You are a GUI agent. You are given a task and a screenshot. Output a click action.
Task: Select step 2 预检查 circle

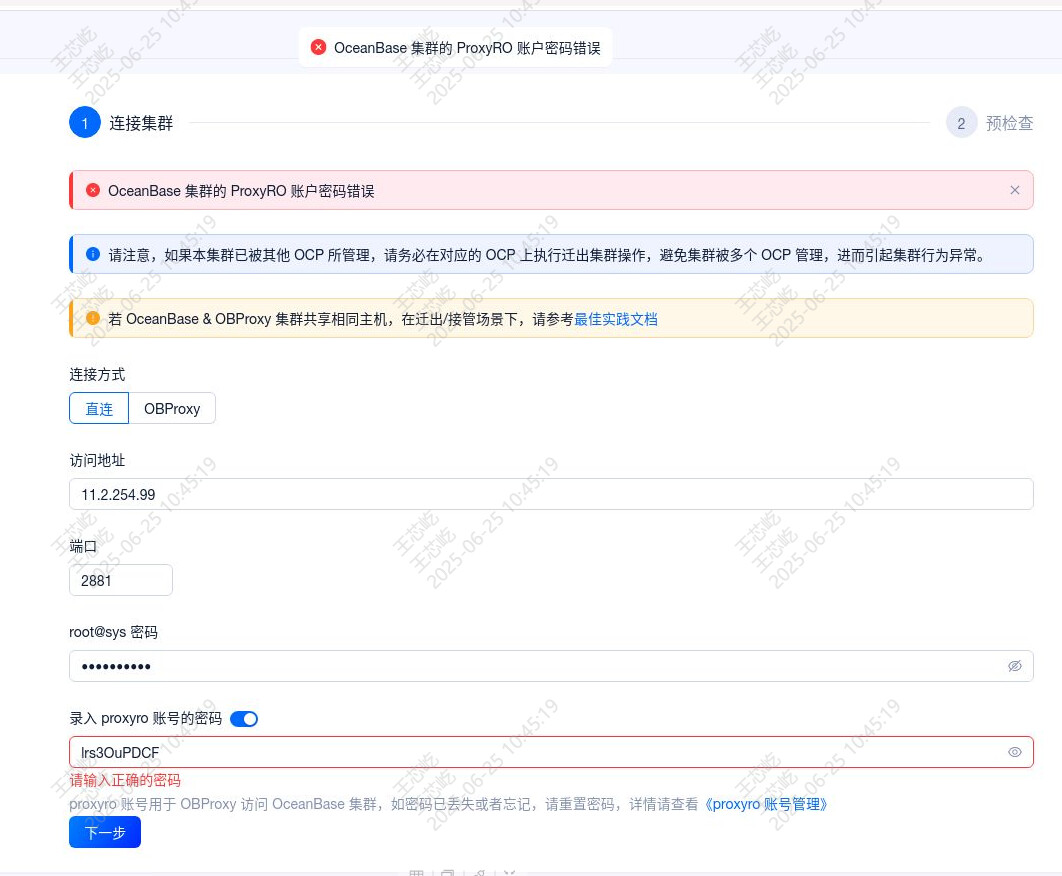961,123
